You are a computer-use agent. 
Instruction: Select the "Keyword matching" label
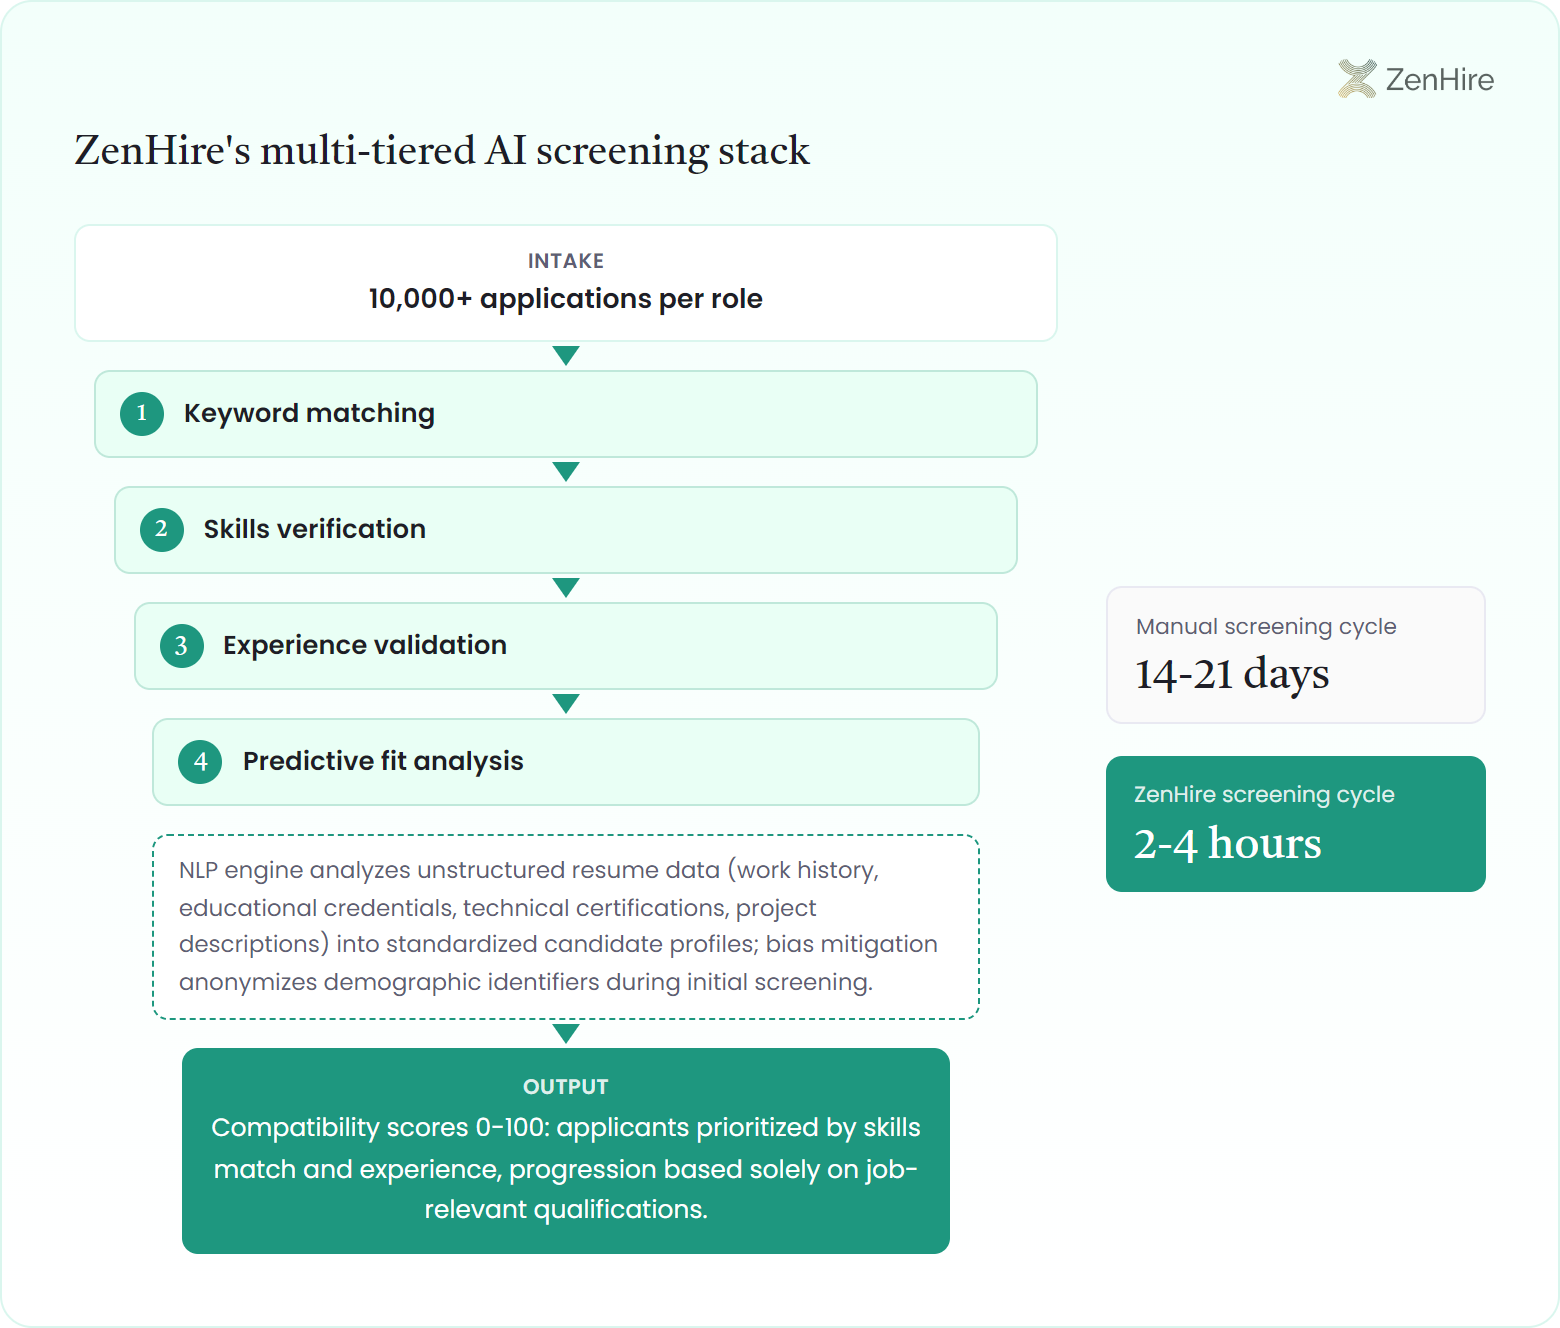(x=309, y=414)
